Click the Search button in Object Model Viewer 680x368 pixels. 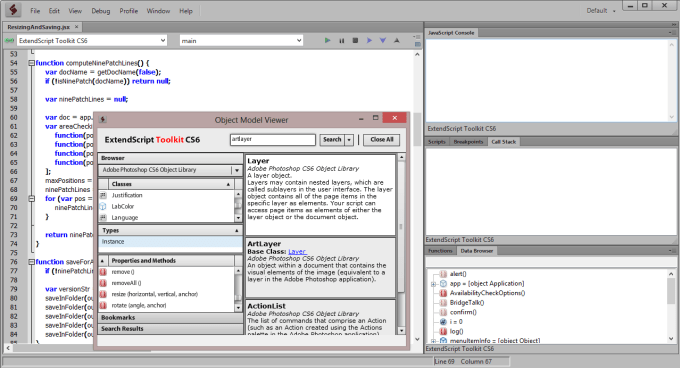point(332,140)
